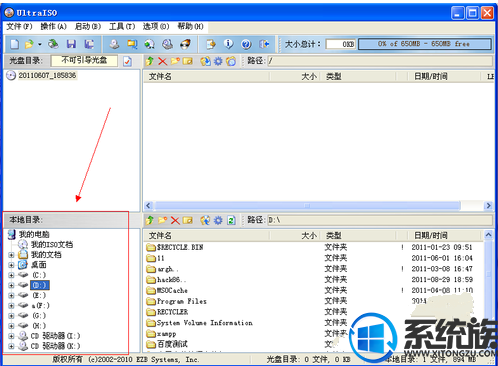This screenshot has height=366, width=498.
Task: Expand the CD 驱动器 (I:) plus sign
Action: click(11, 336)
